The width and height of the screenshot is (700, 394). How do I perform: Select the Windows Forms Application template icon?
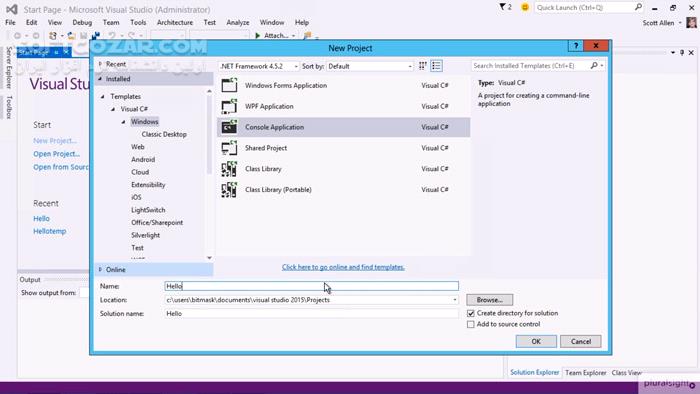click(229, 85)
